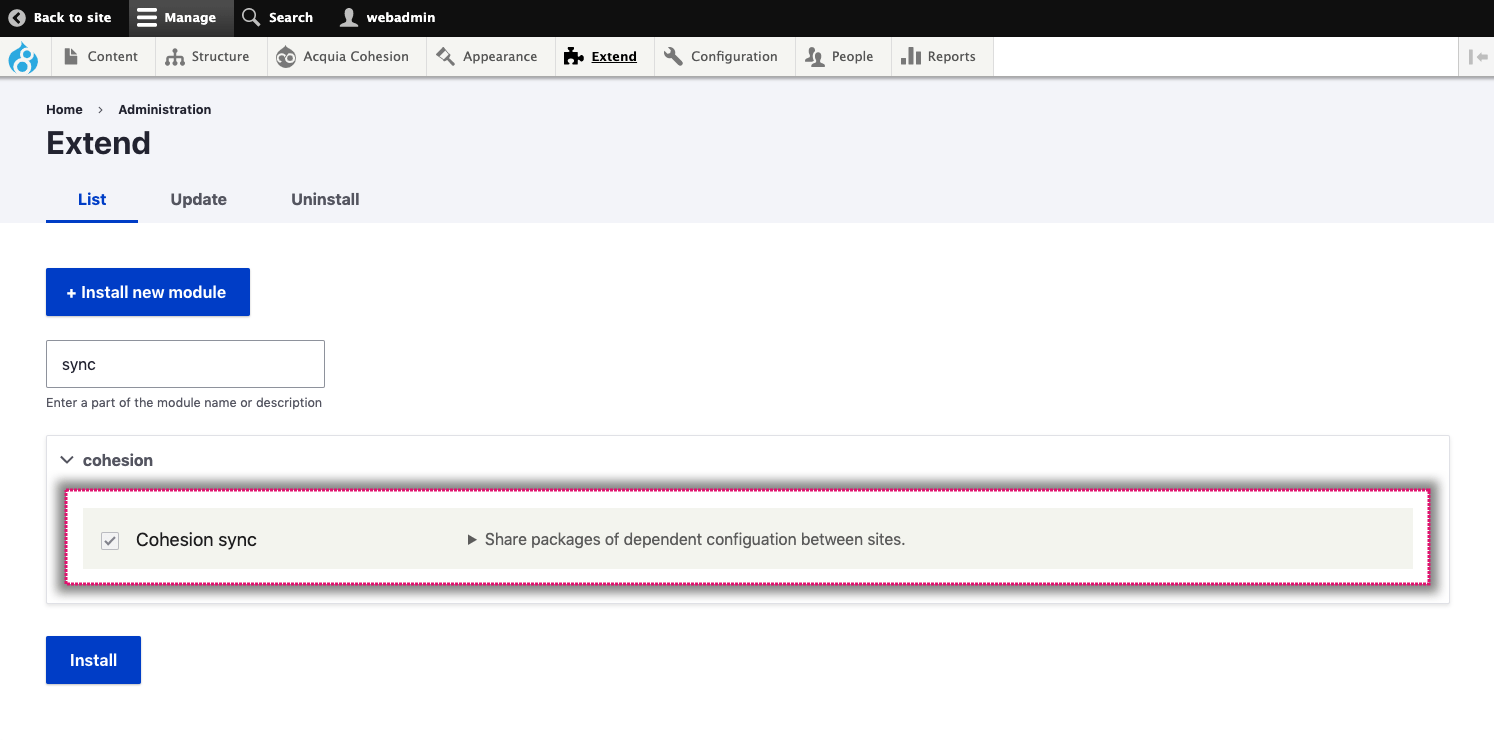Image resolution: width=1494 pixels, height=740 pixels.
Task: Open the Reports menu label
Action: (951, 57)
